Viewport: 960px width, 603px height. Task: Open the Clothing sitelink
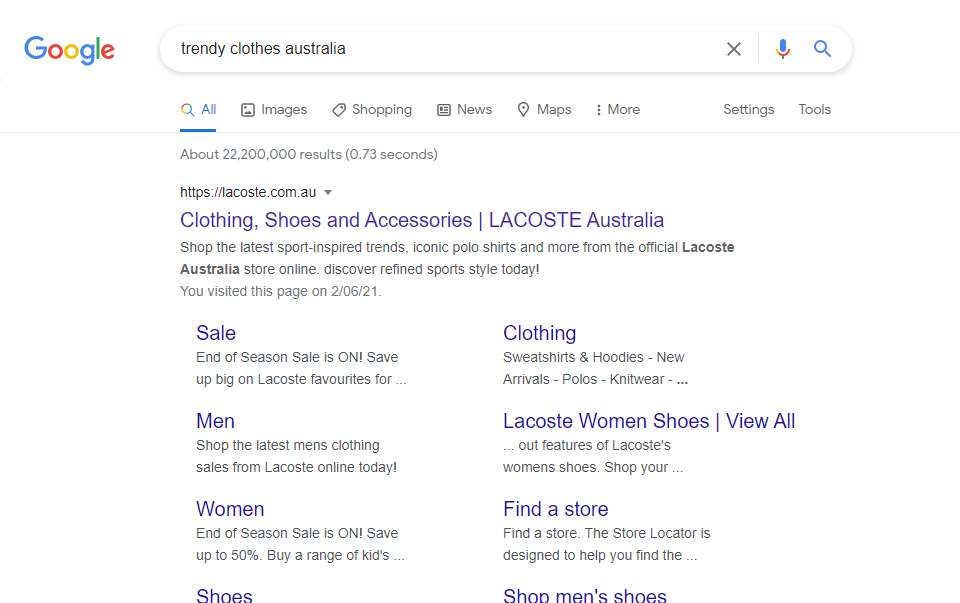(x=539, y=333)
